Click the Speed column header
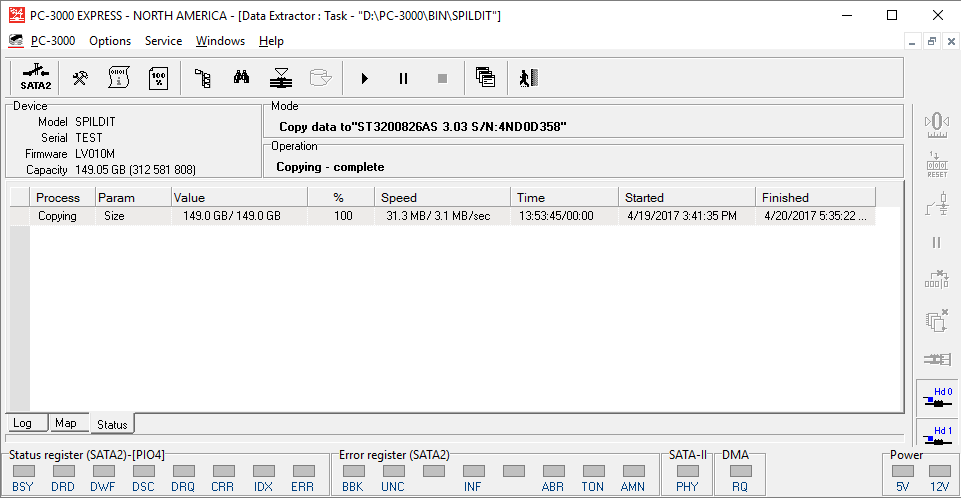This screenshot has height=498, width=961. (x=443, y=198)
